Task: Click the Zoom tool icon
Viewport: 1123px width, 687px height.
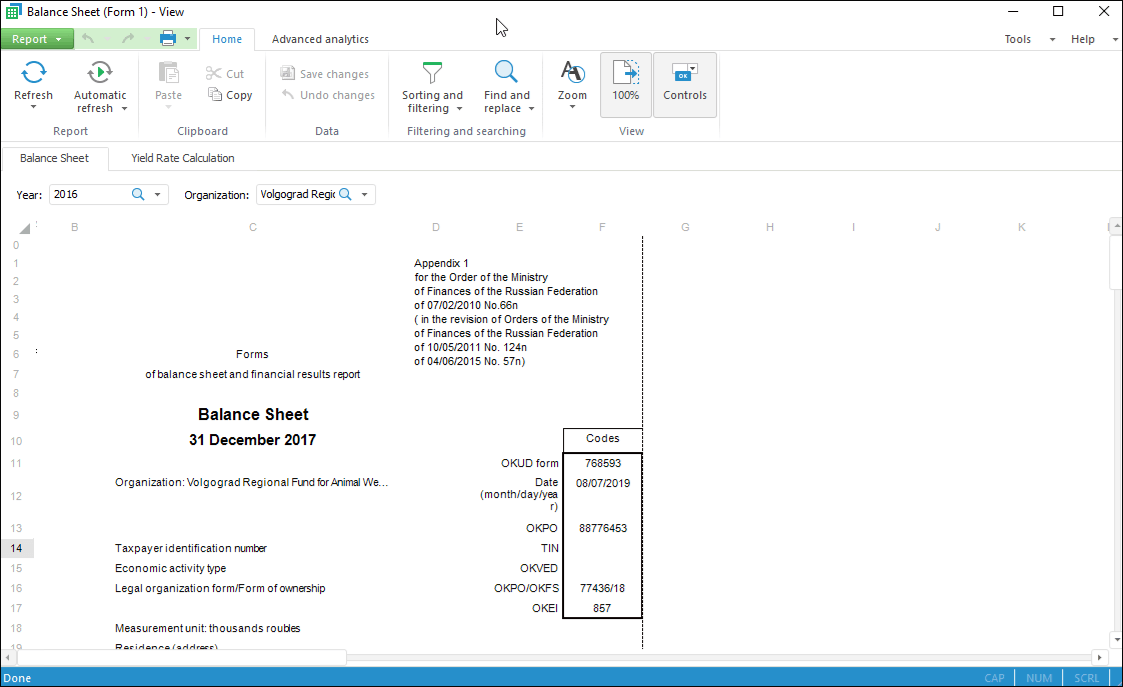Action: pyautogui.click(x=572, y=73)
